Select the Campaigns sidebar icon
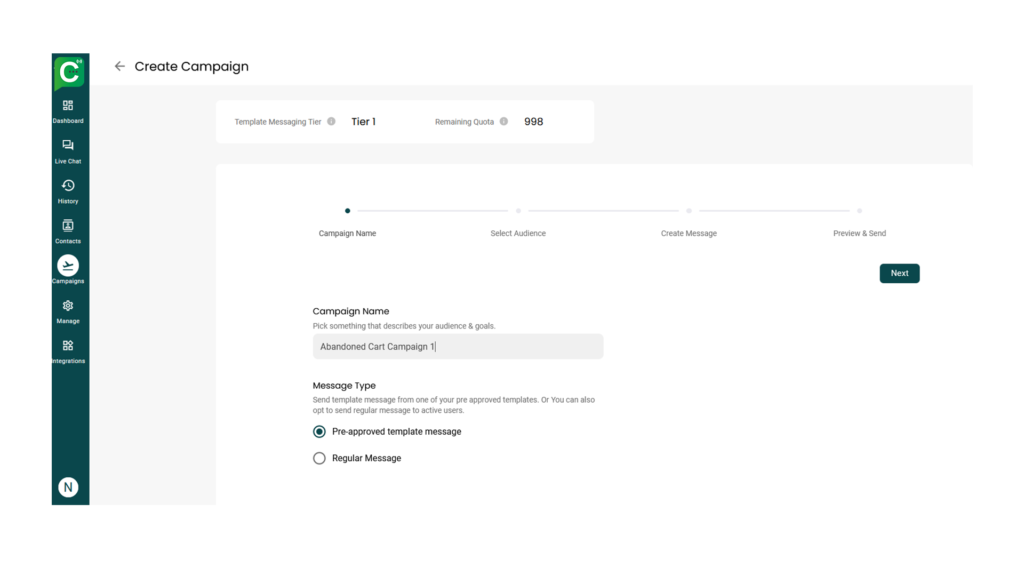This screenshot has width=1024, height=576. coord(68,266)
